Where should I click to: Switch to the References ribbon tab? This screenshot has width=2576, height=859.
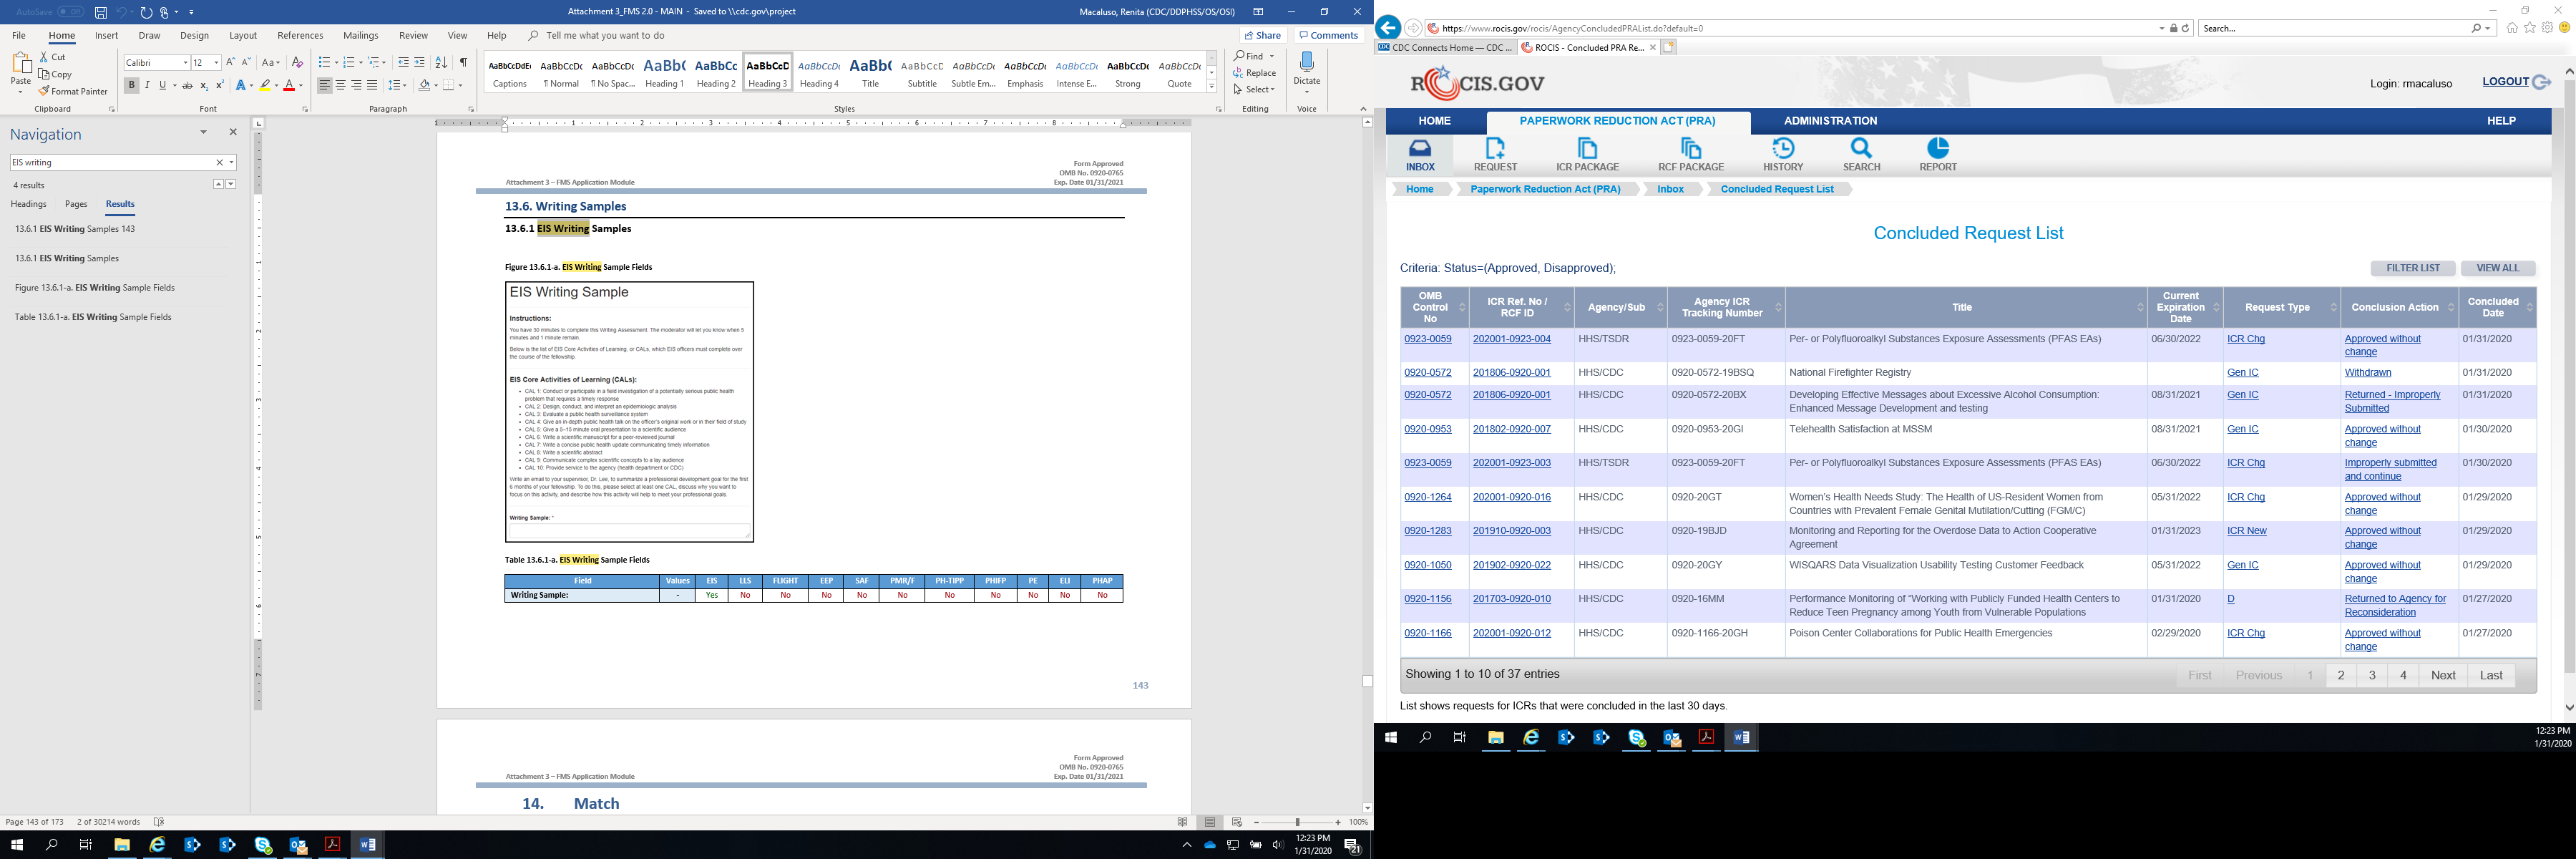(300, 35)
